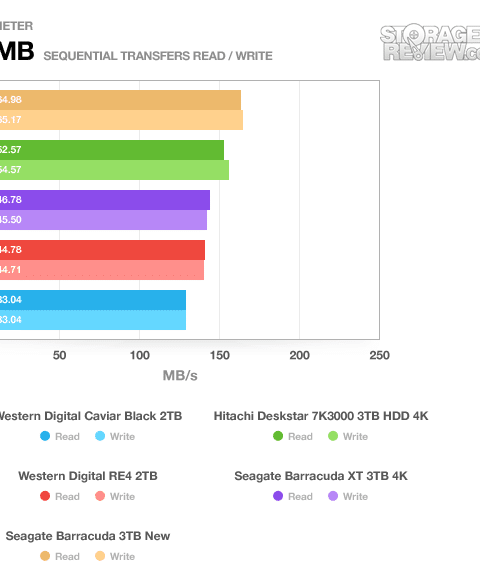Click the Write label under Hitachi Deskstar

pyautogui.click(x=355, y=436)
